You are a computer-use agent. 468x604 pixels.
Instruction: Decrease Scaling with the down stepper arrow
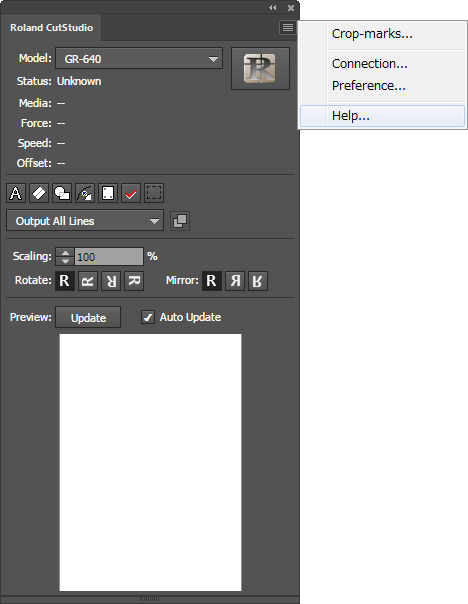tap(65, 261)
